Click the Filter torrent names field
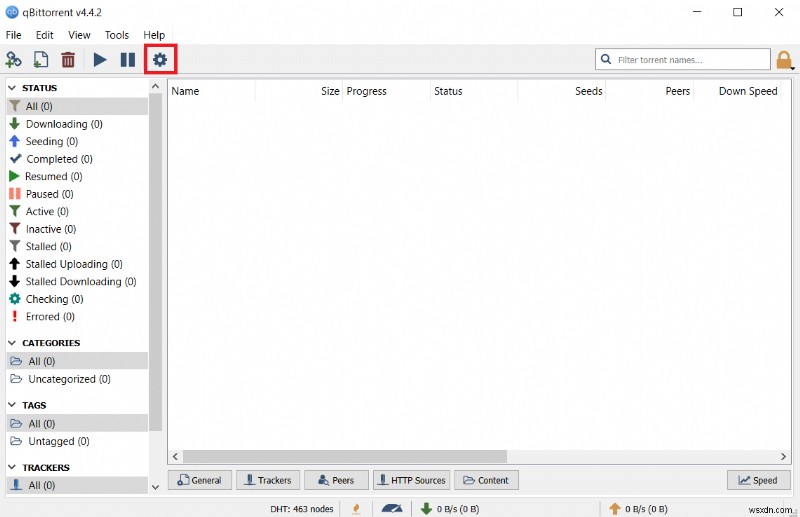800x517 pixels. pos(683,59)
